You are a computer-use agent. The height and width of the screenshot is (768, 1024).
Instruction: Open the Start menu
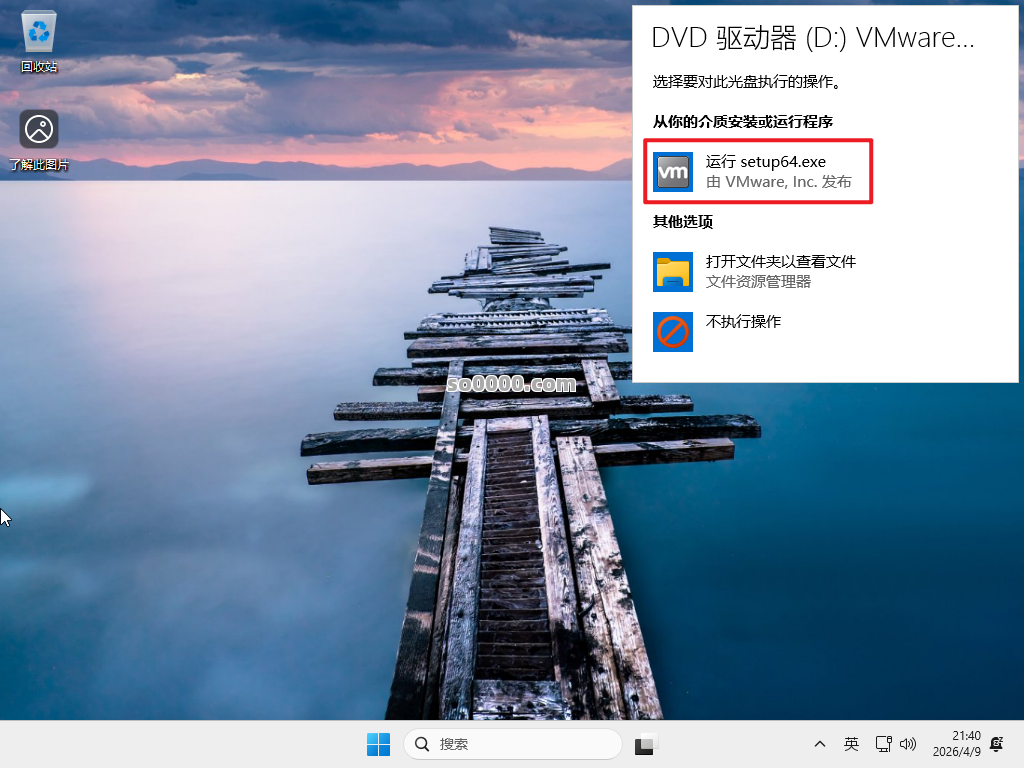coord(378,744)
